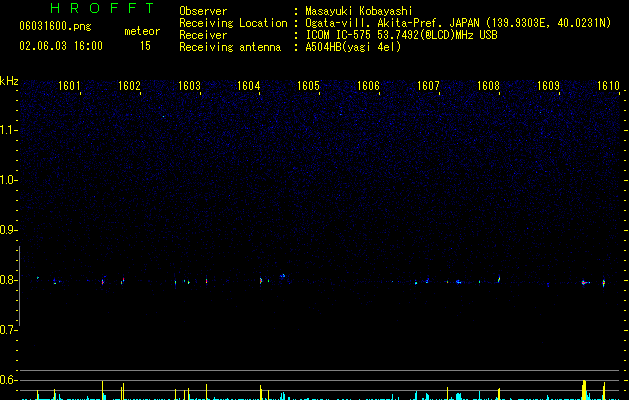Click the 0.7 kHz axis label

[x=8, y=330]
